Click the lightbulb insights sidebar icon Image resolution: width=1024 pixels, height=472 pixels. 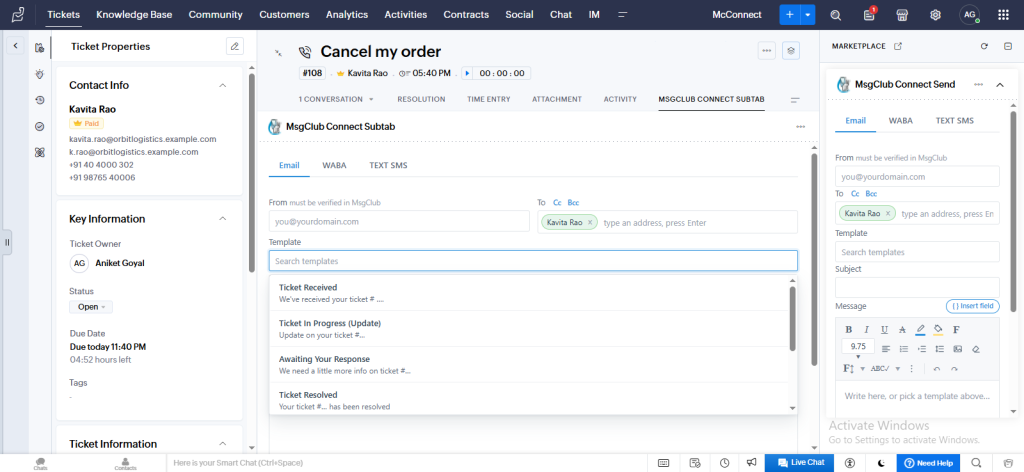coord(40,74)
